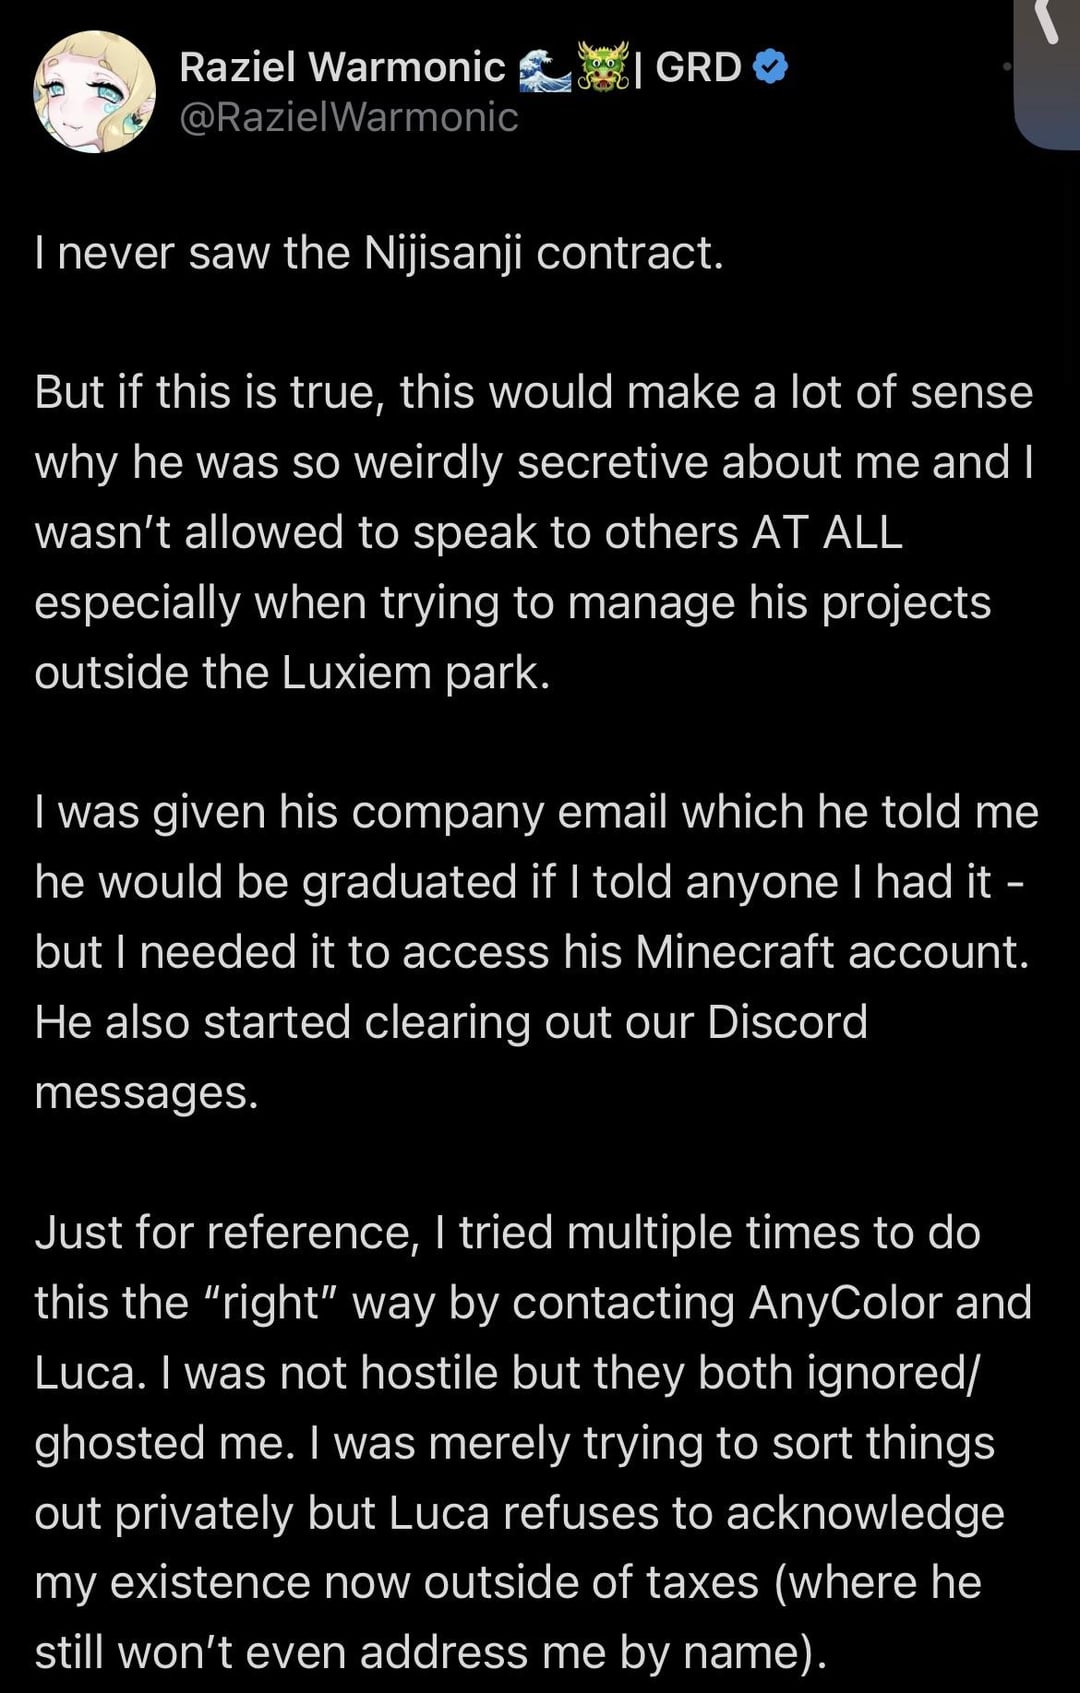The image size is (1080, 1693).
Task: Click the blue verified checkmark badge
Action: [x=770, y=67]
